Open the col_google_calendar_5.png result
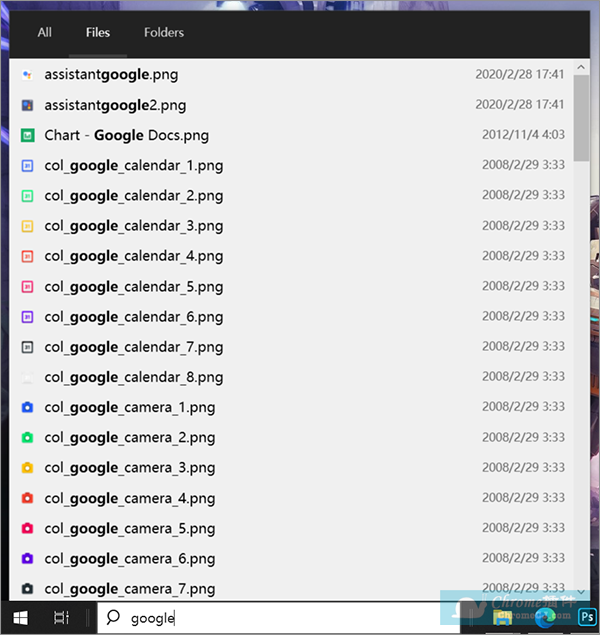The width and height of the screenshot is (600, 635). [133, 287]
